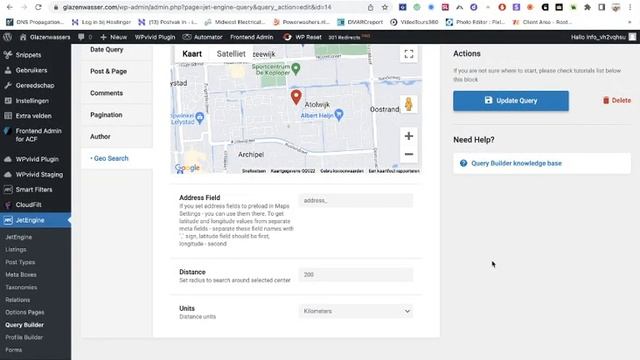This screenshot has height=360, width=640.
Task: Open Automator in the admin bar
Action: 202,37
